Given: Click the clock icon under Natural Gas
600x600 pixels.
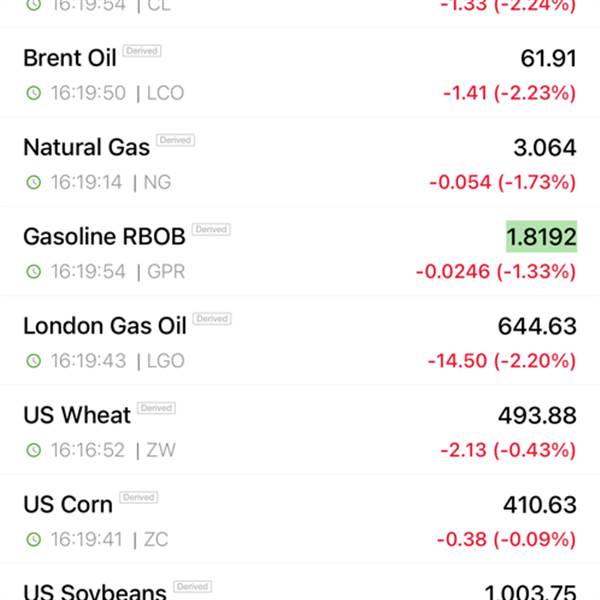Looking at the screenshot, I should point(33,182).
